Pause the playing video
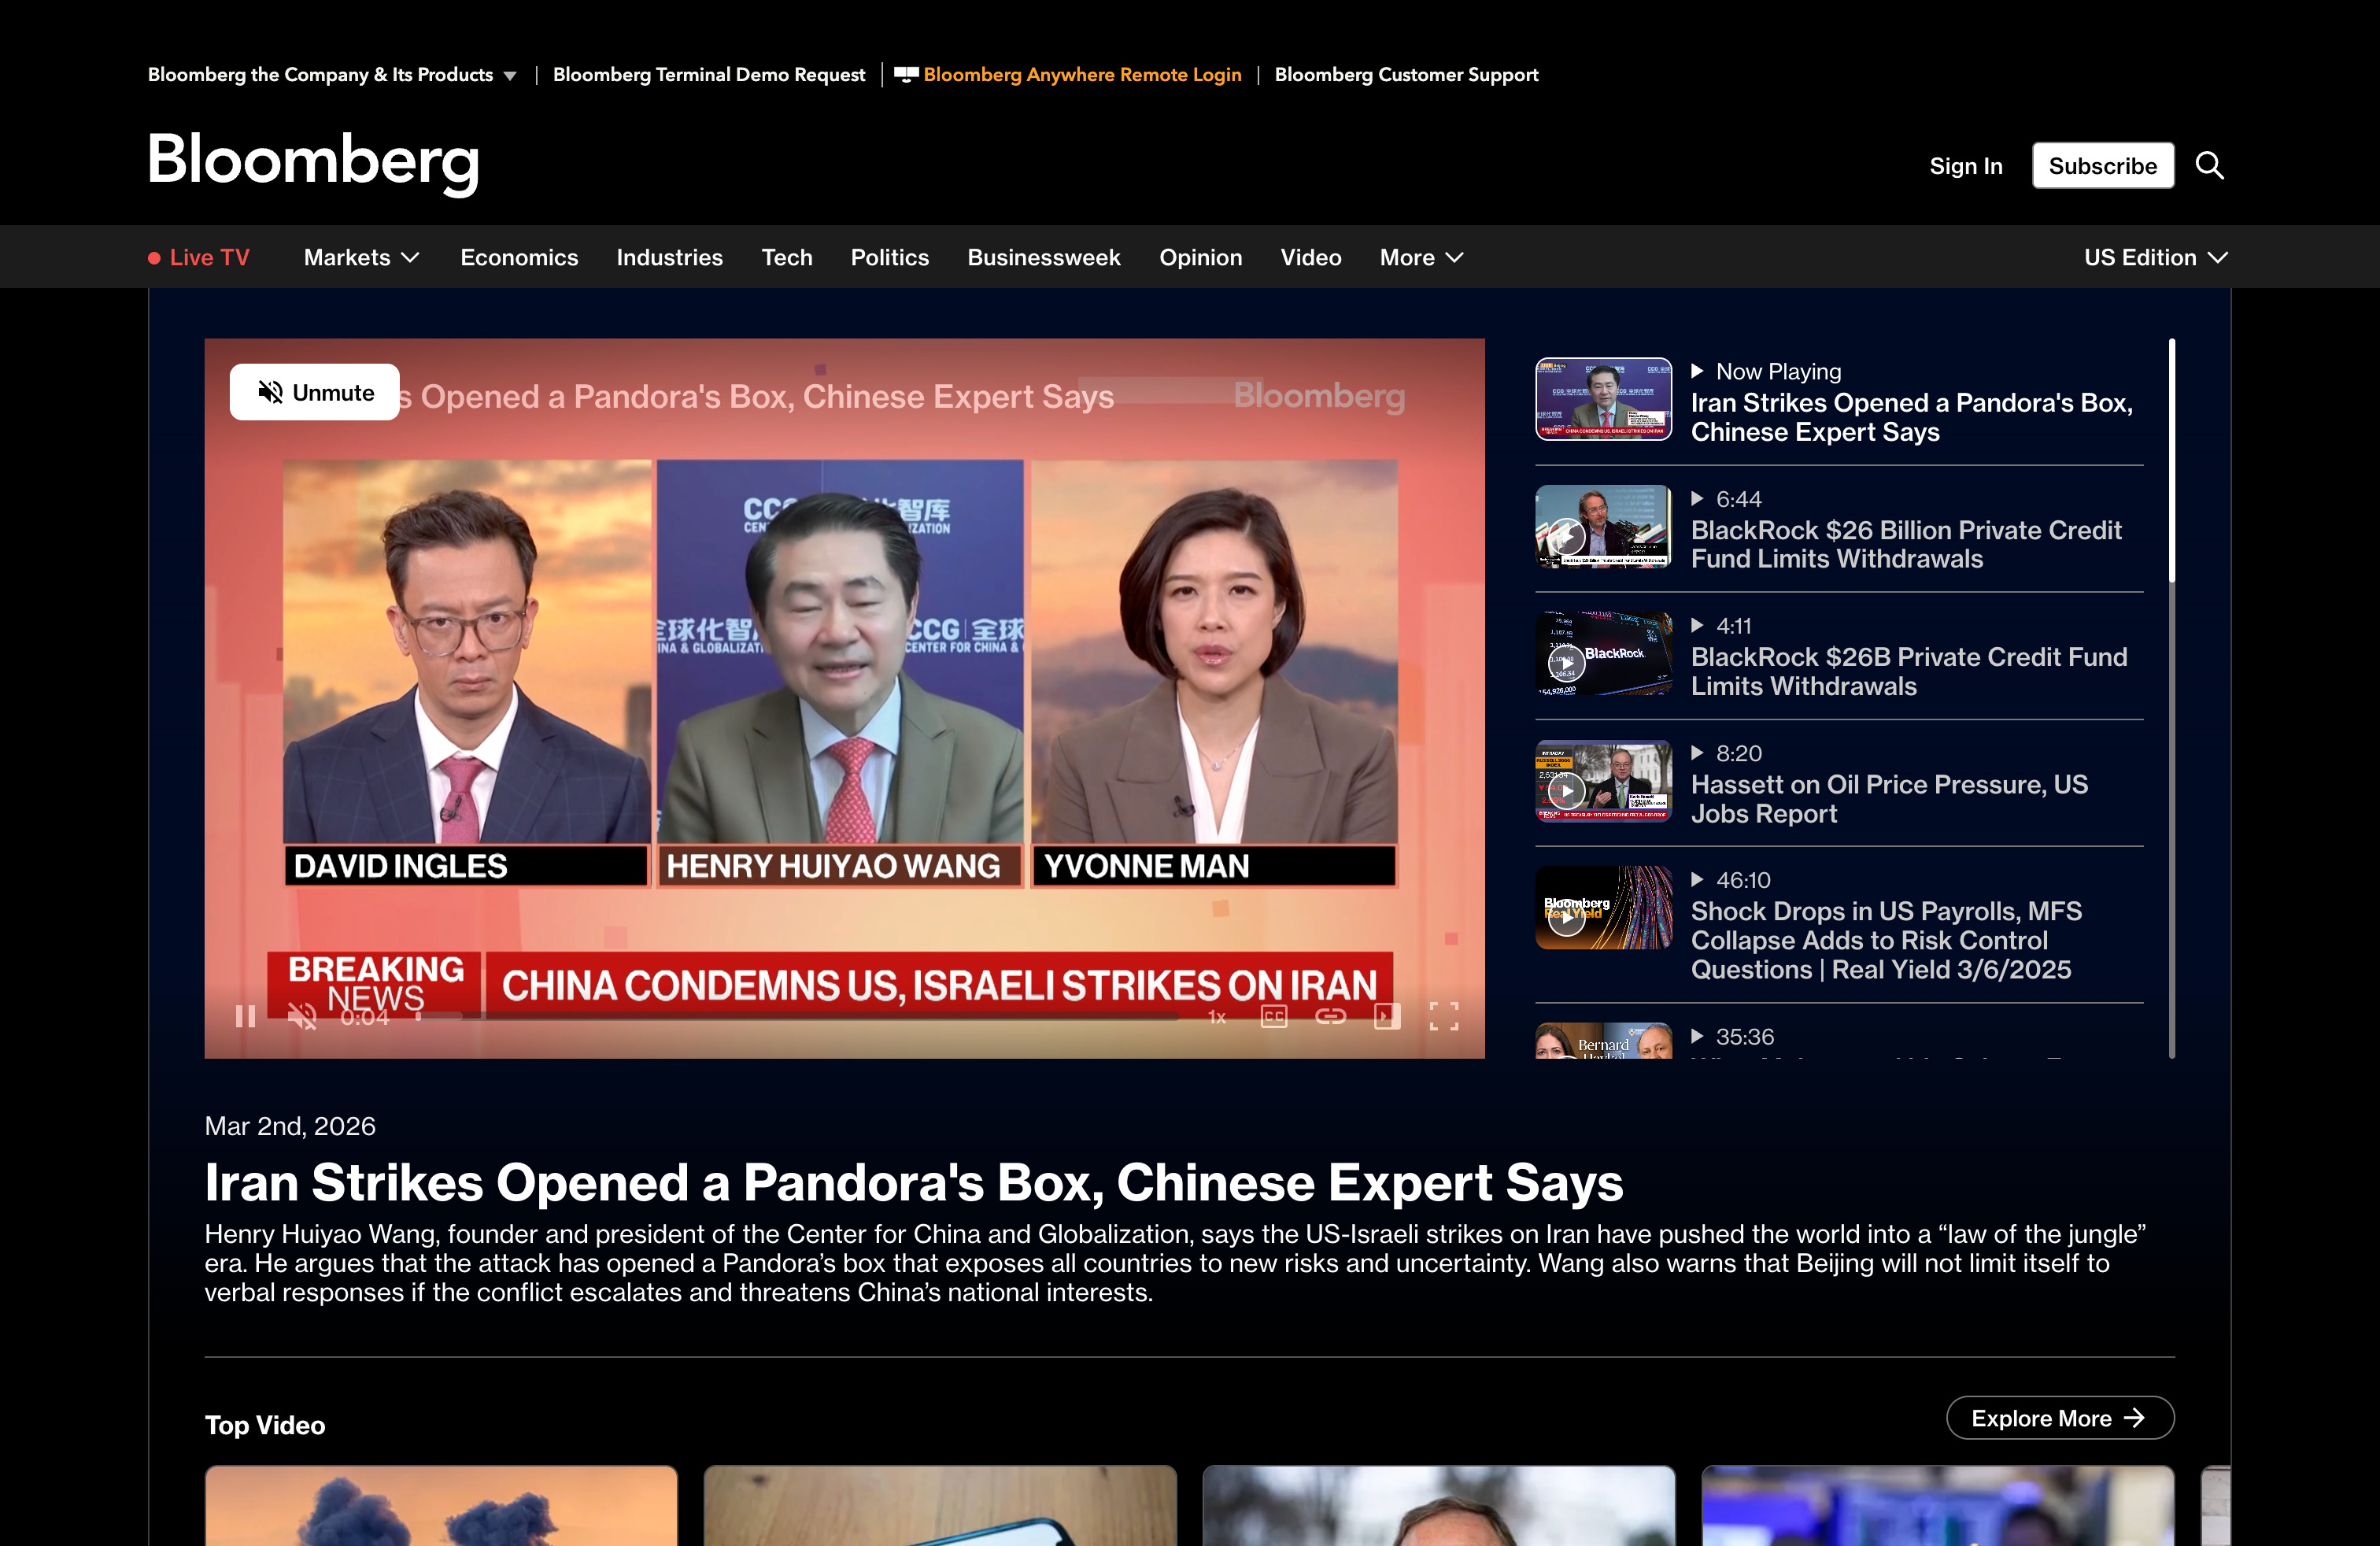 click(245, 1017)
